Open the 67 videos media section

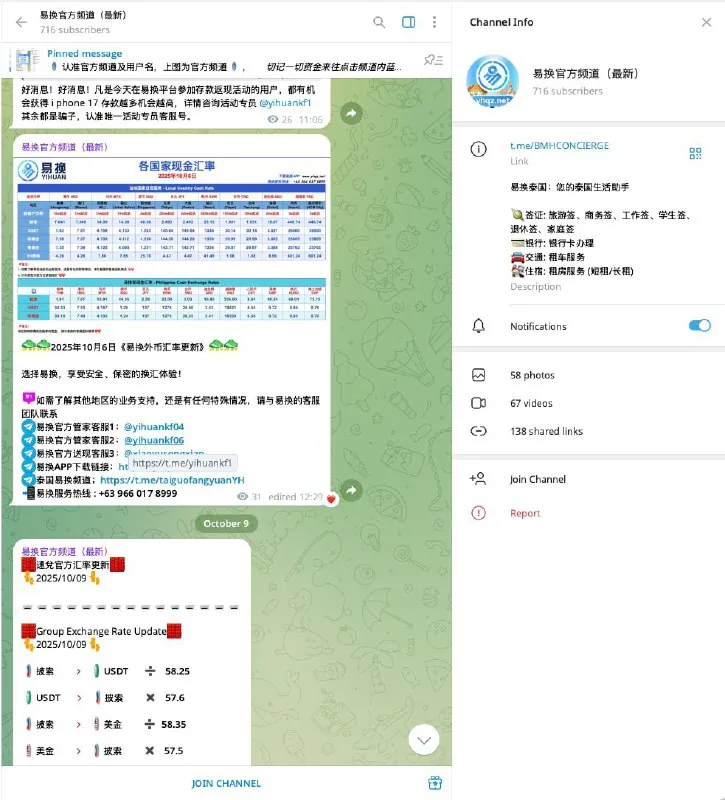coord(531,403)
